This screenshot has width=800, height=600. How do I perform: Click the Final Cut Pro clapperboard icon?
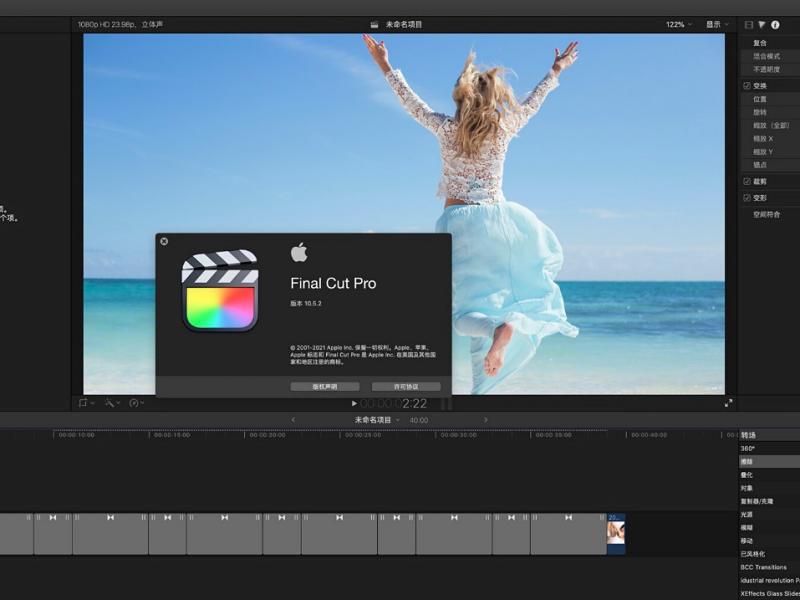220,290
